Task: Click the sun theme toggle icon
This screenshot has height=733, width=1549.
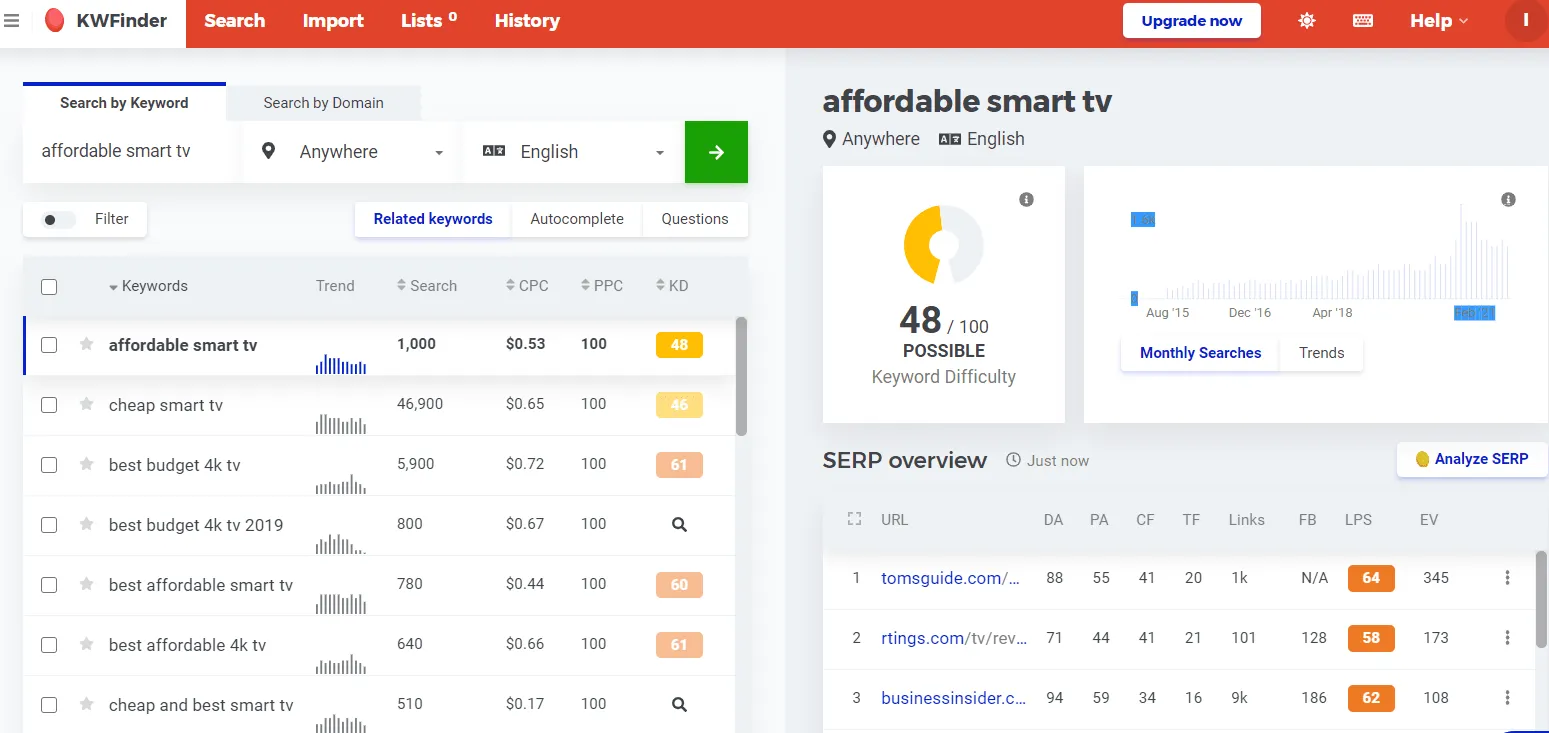Action: click(x=1306, y=21)
